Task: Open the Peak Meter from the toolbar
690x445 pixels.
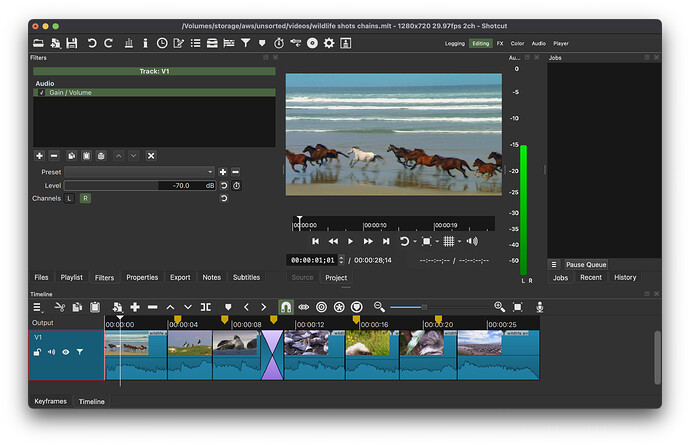Action: (128, 43)
